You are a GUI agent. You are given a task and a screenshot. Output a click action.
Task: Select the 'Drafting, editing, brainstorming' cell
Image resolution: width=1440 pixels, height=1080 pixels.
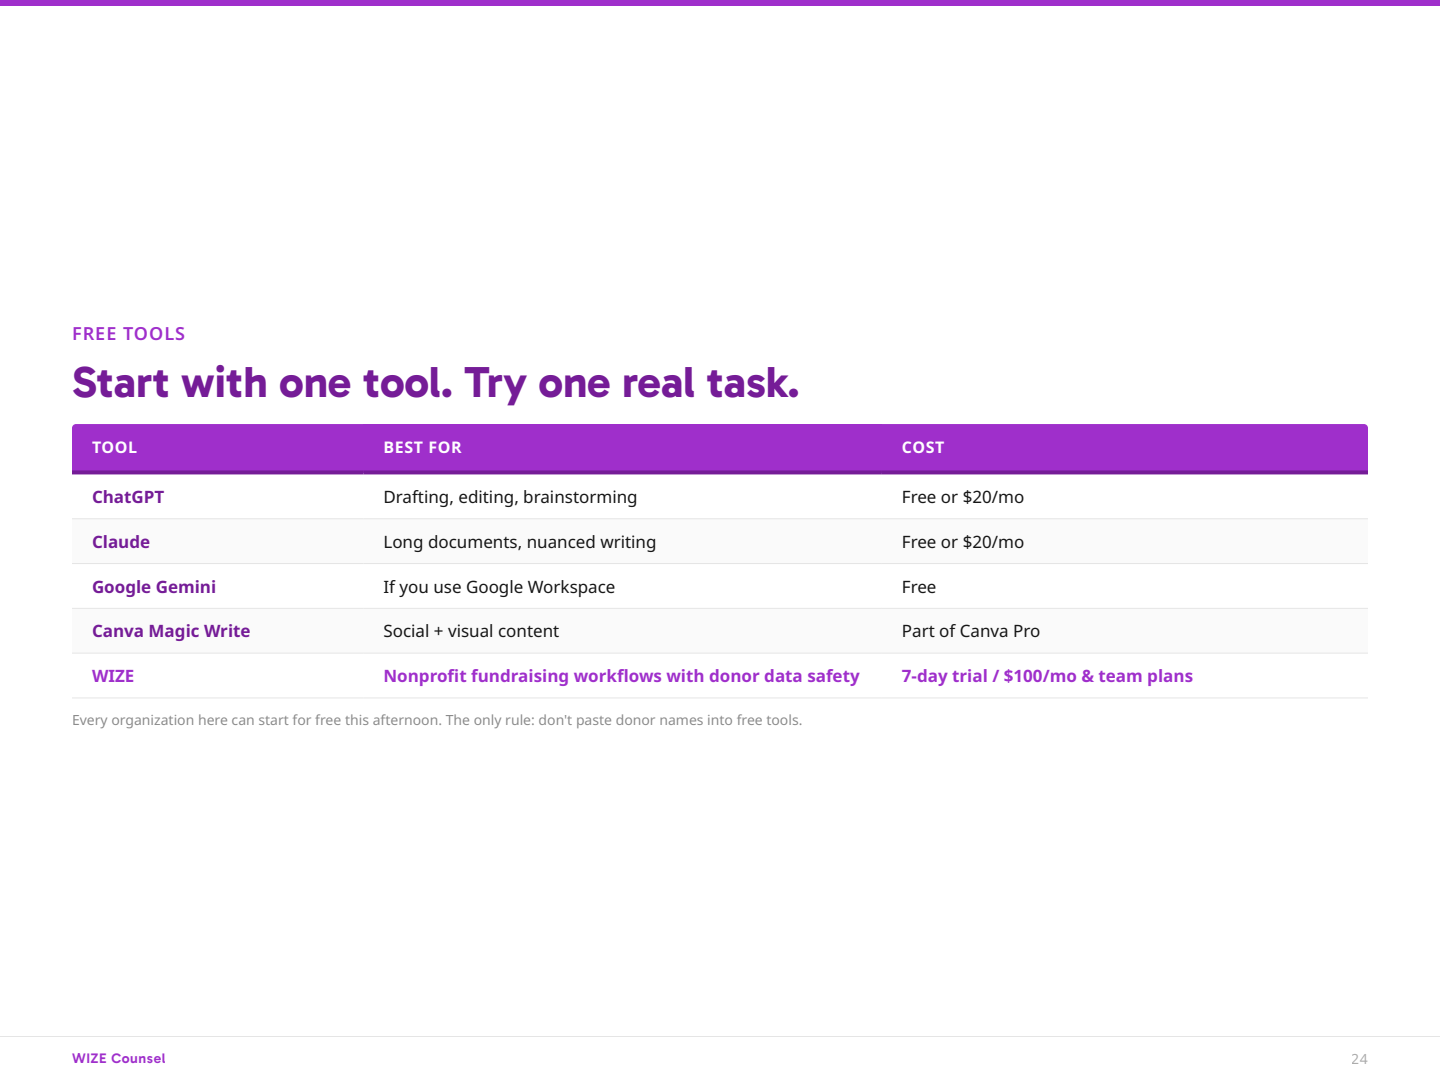pyautogui.click(x=510, y=497)
